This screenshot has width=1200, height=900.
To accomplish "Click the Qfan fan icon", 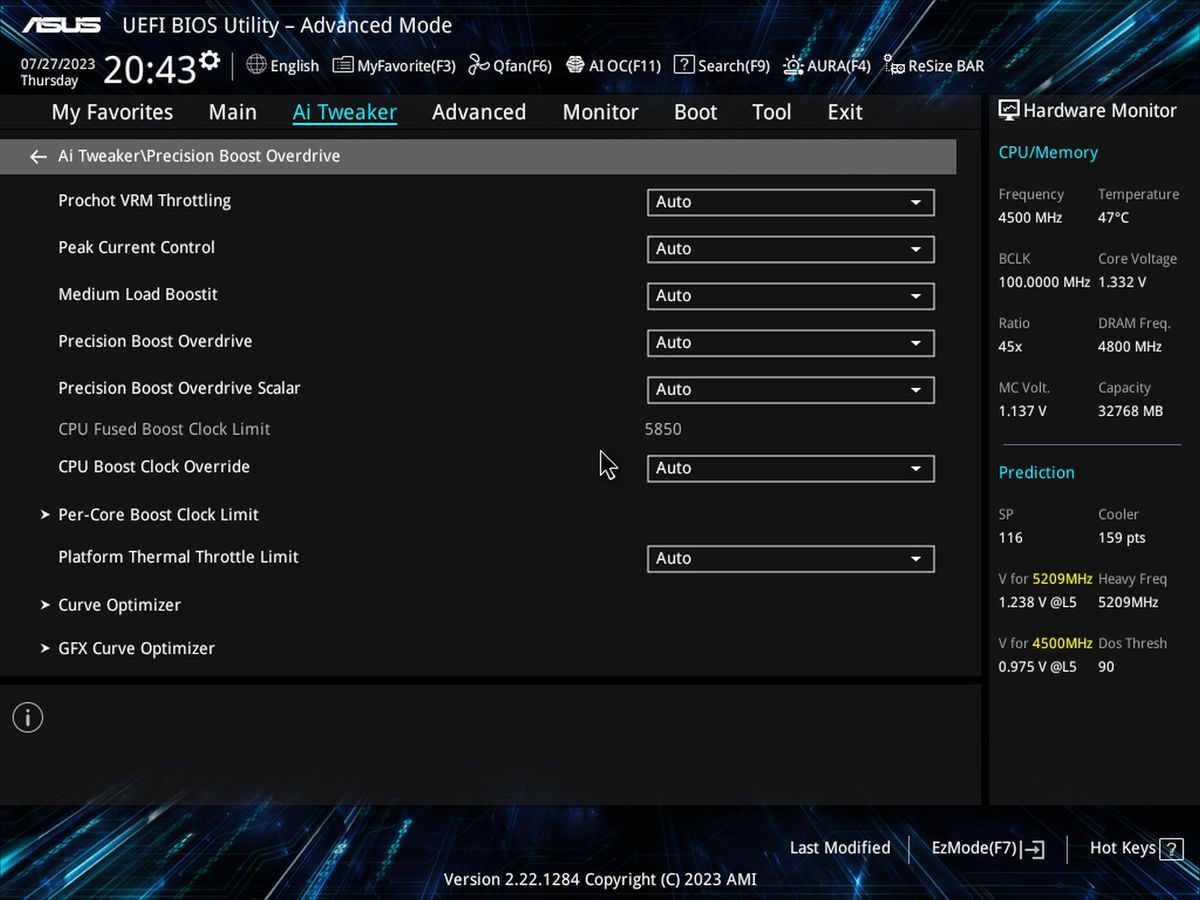I will click(479, 65).
